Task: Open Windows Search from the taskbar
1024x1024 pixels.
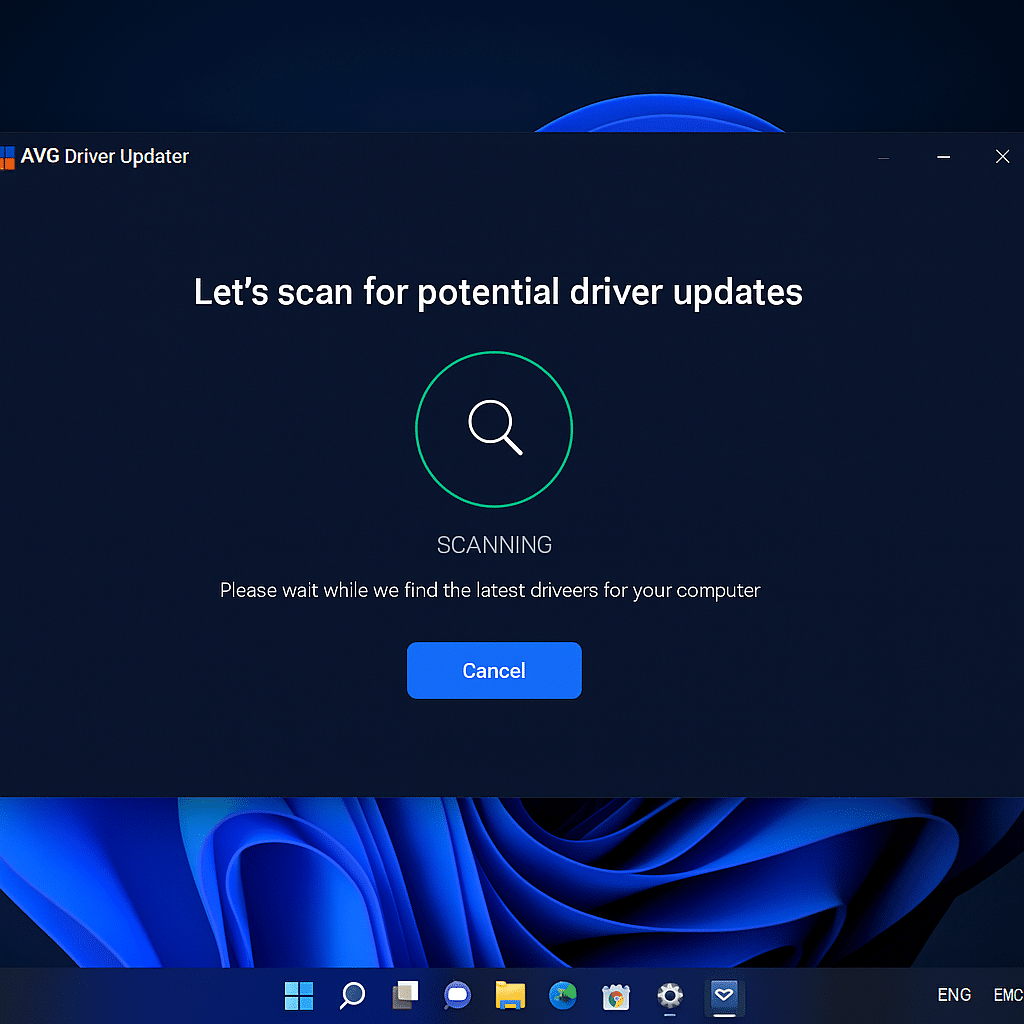Action: point(351,996)
